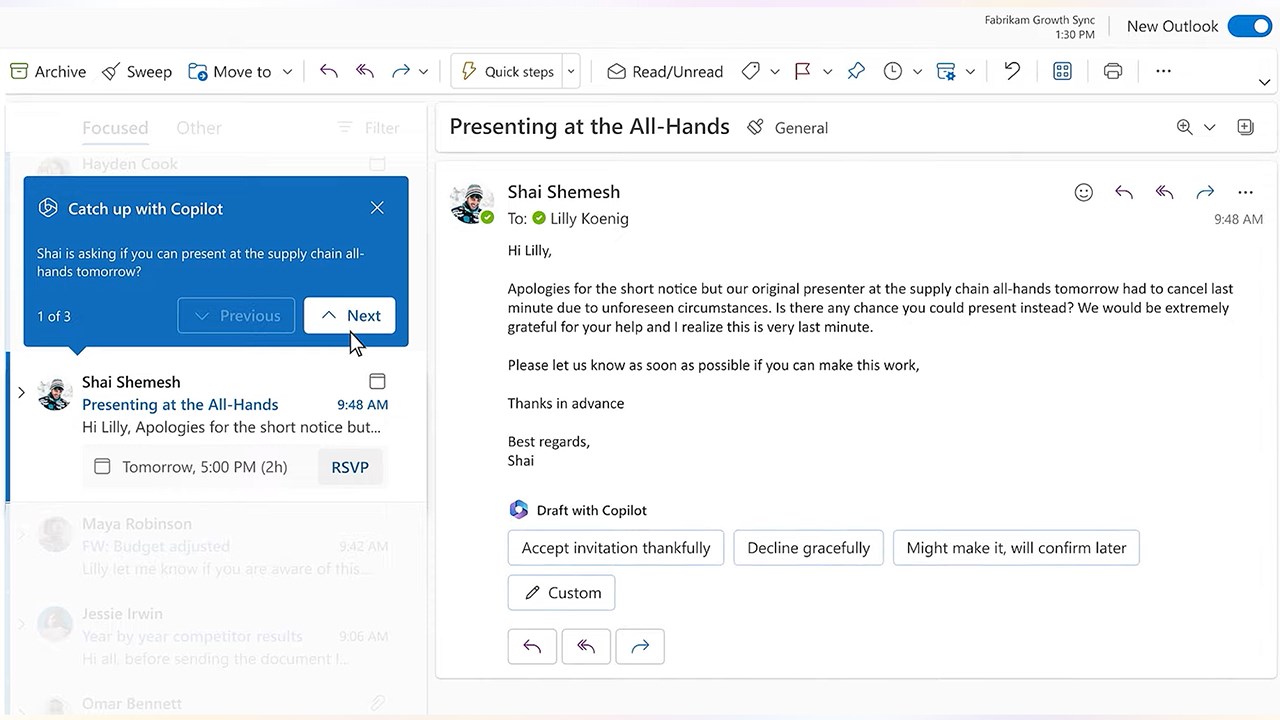Click Reply all icon in message header

[x=1164, y=192]
